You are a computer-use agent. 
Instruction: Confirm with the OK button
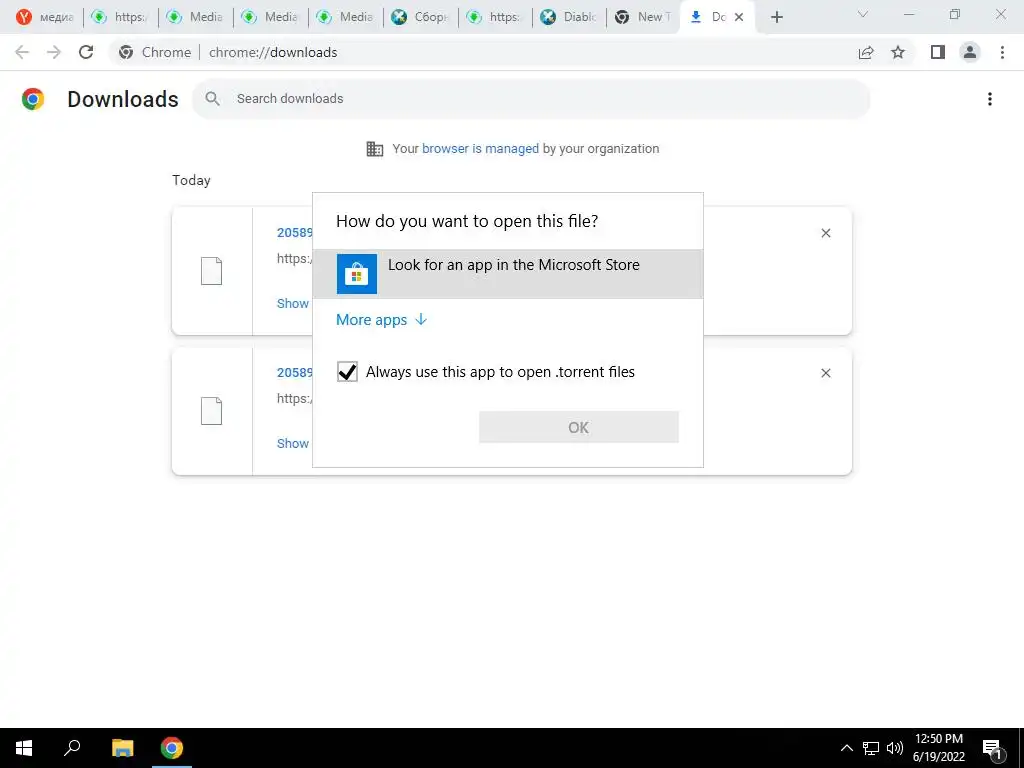point(579,427)
